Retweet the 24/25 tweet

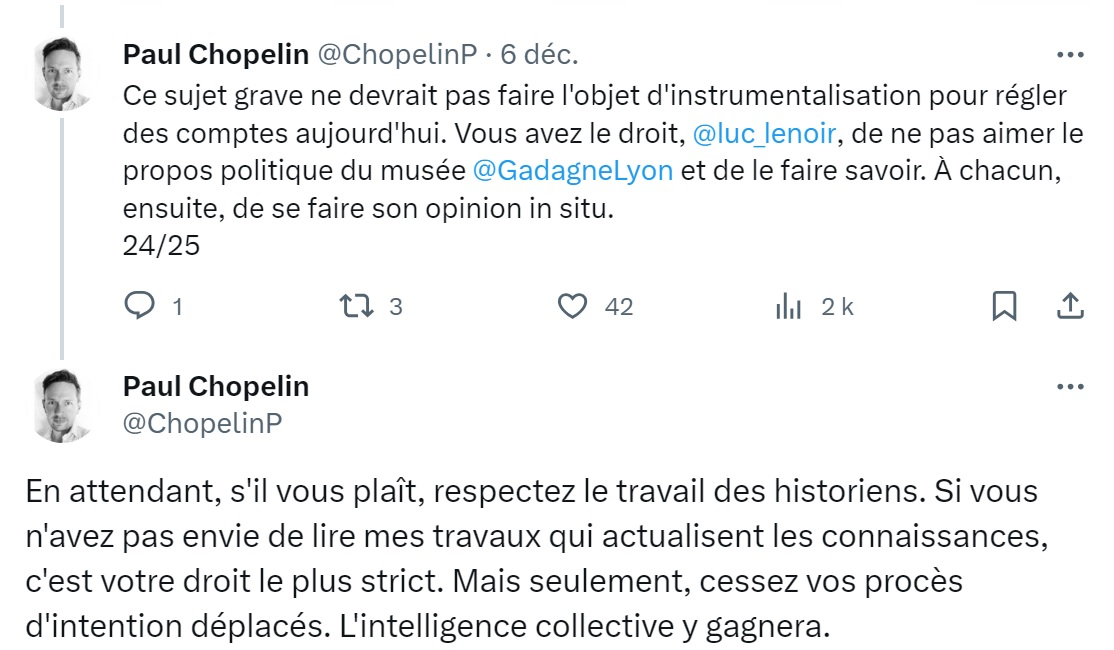(355, 306)
